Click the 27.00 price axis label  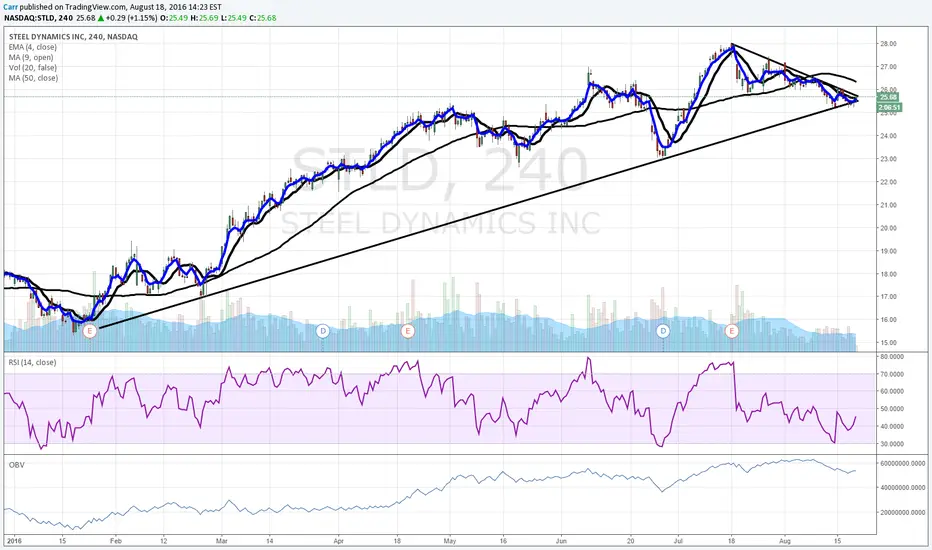click(x=888, y=67)
